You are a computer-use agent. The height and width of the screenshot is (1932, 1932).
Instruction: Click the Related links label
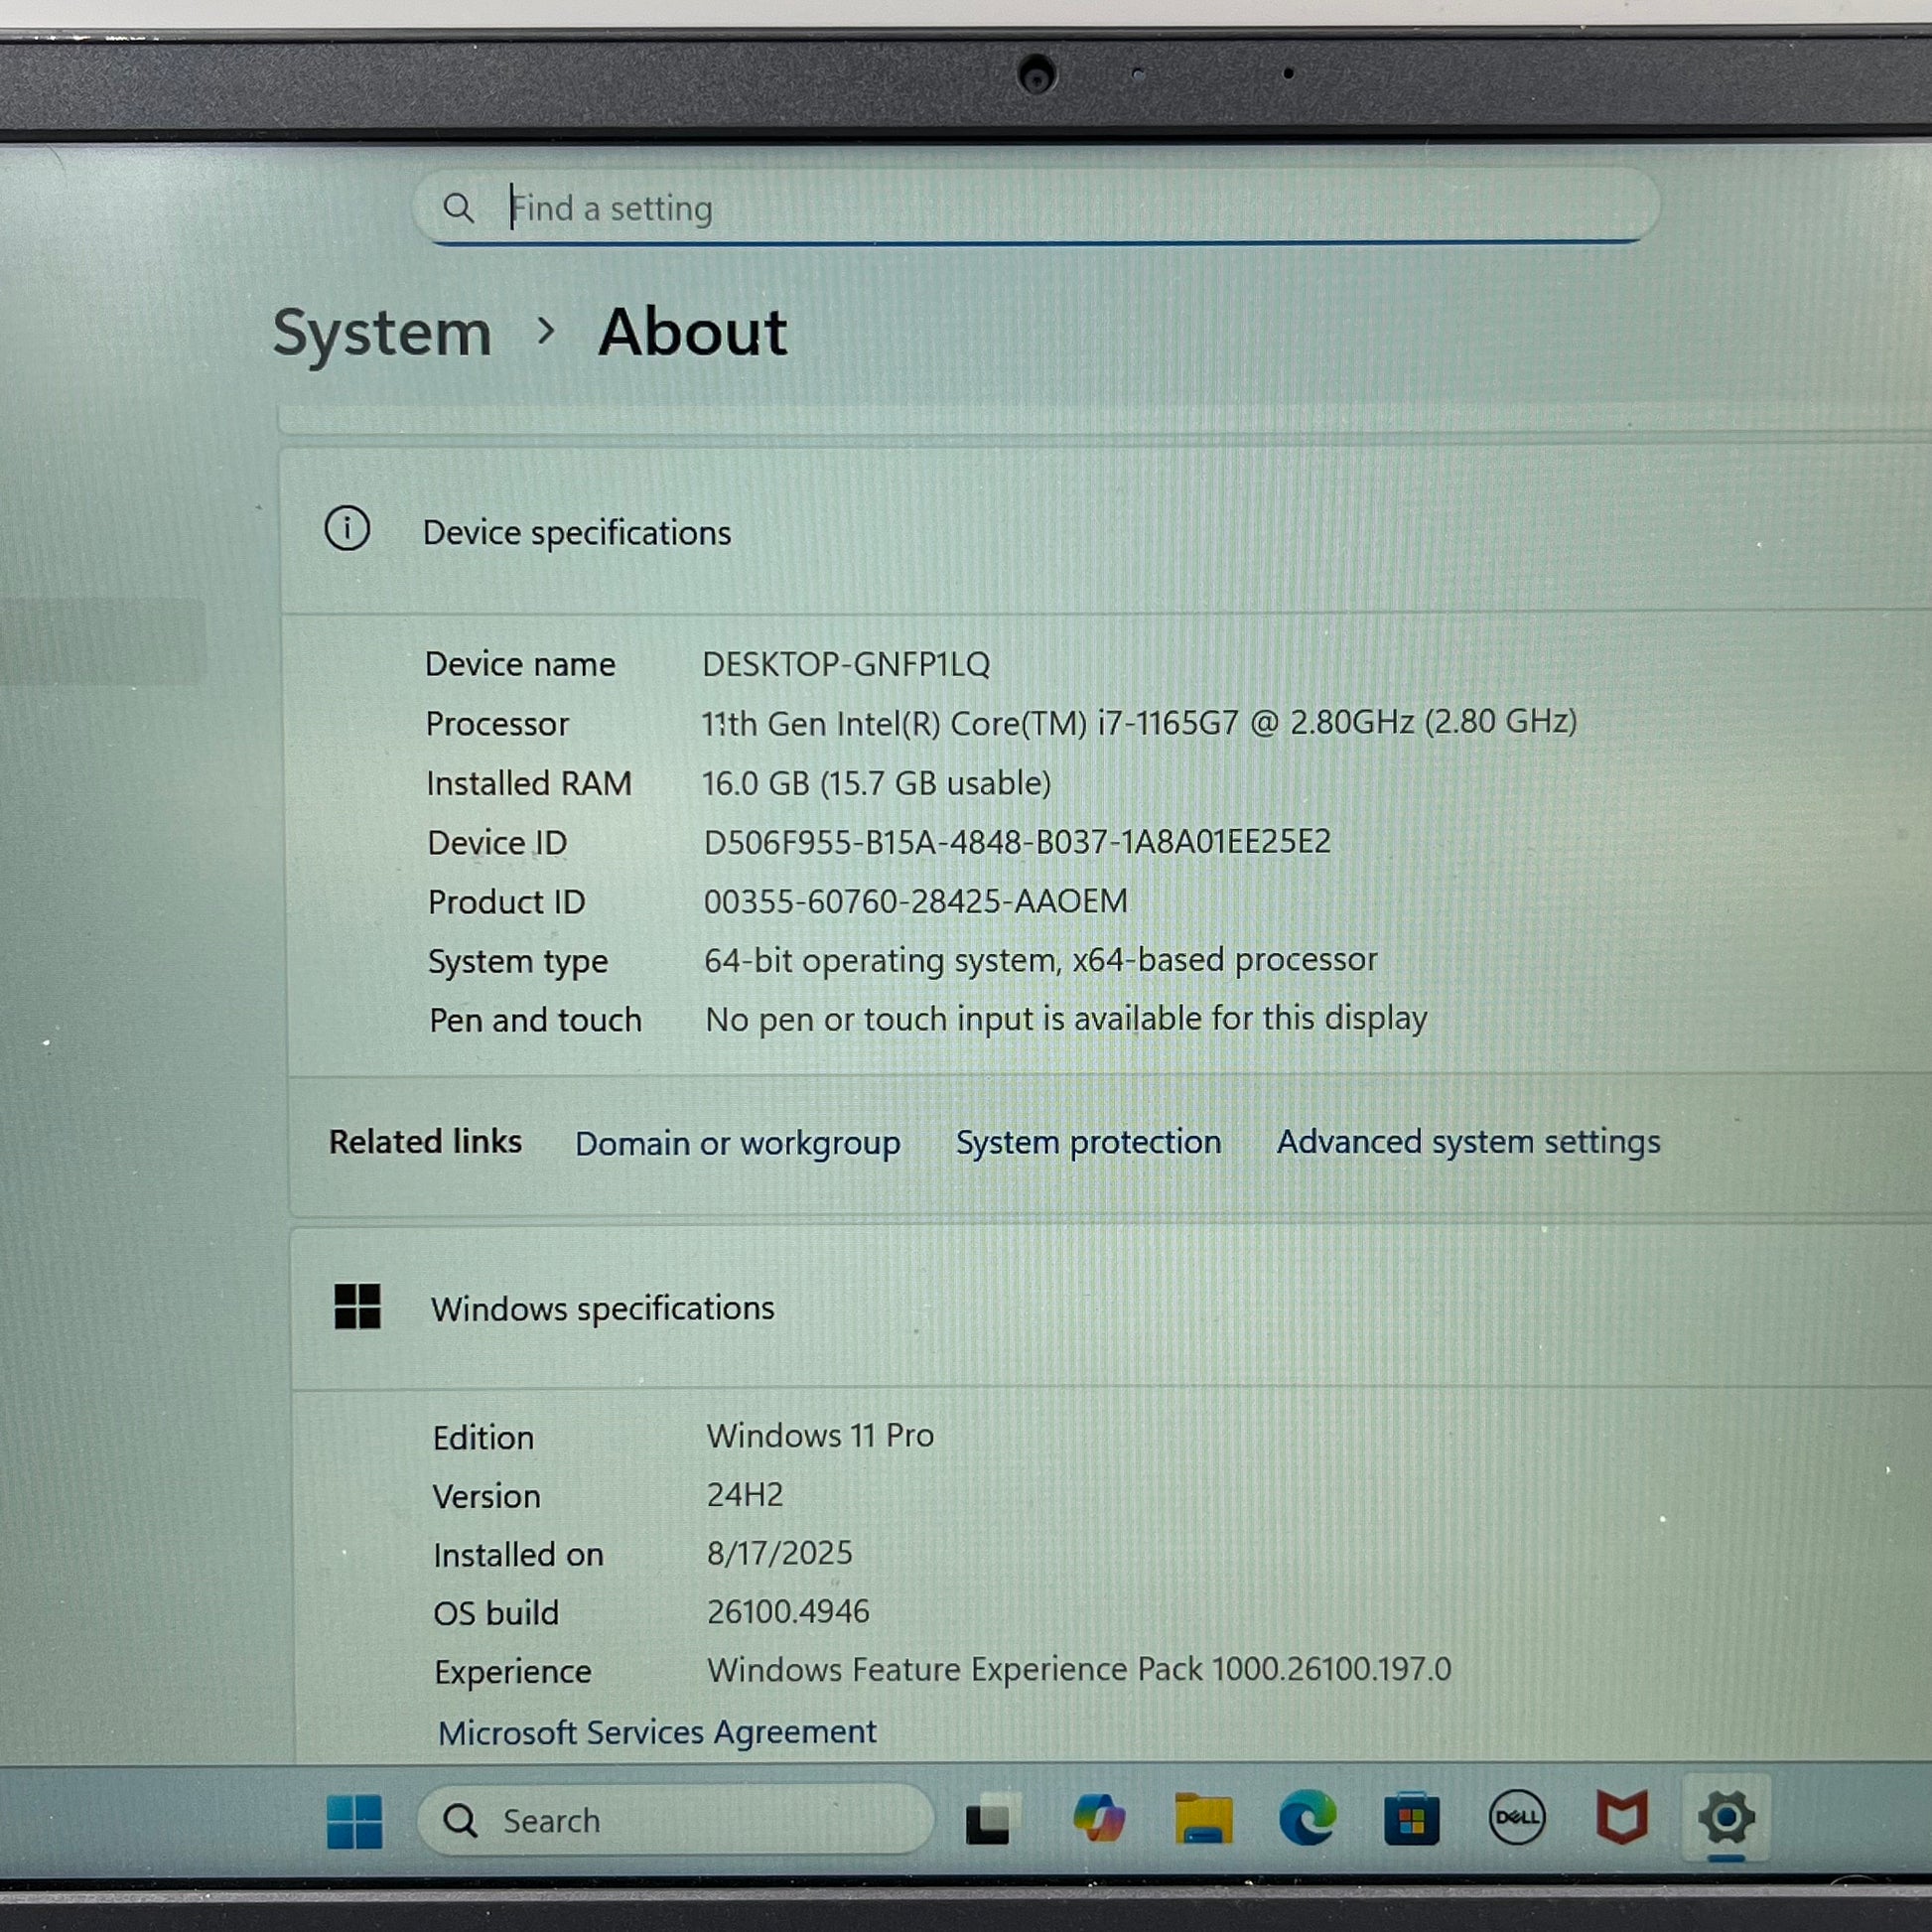click(x=425, y=1142)
